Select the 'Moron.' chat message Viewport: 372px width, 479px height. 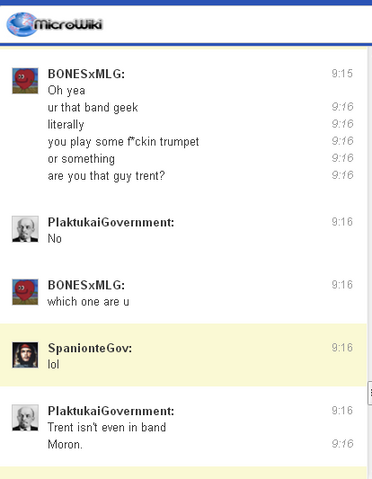pos(65,444)
